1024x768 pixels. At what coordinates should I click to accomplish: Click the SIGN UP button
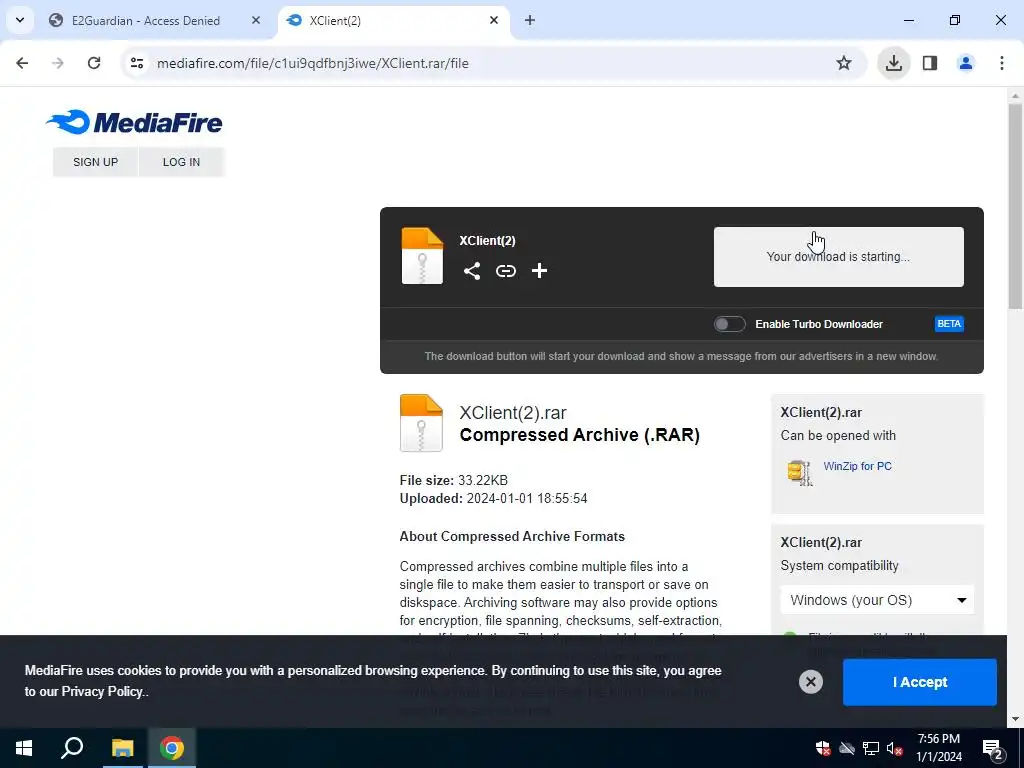[95, 162]
